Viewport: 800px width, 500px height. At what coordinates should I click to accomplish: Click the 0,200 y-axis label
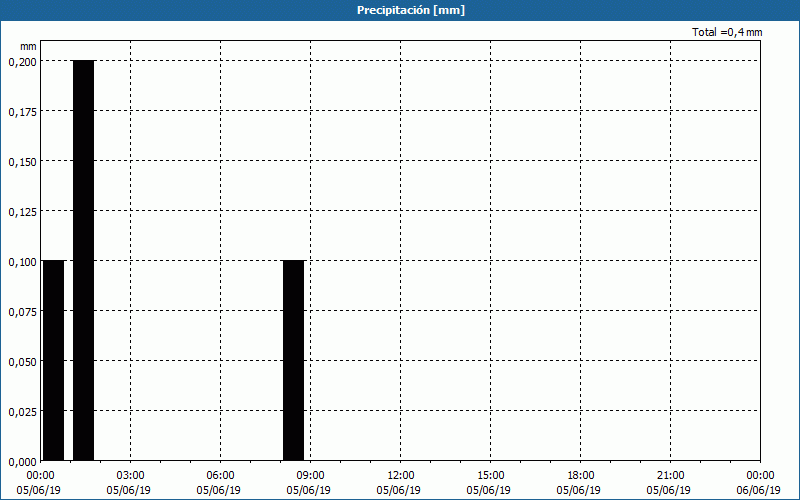22,62
